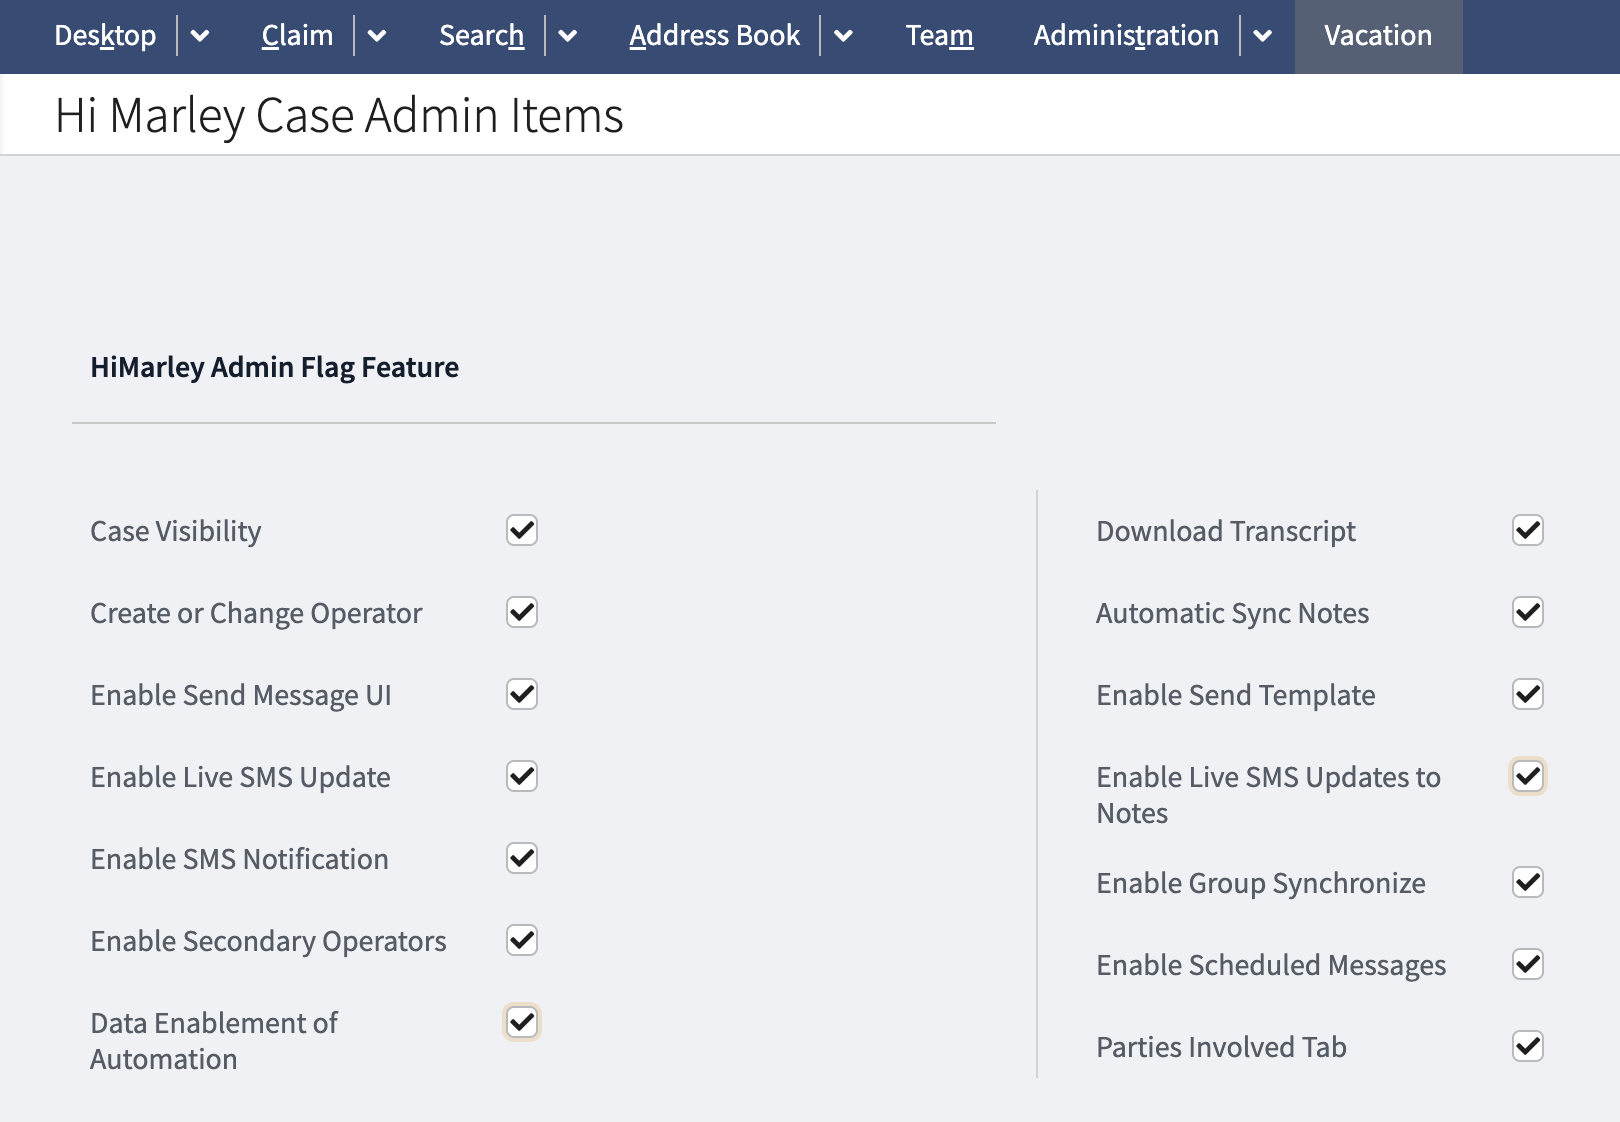1620x1122 pixels.
Task: Uncheck the Case Visibility checkbox
Action: 522,530
